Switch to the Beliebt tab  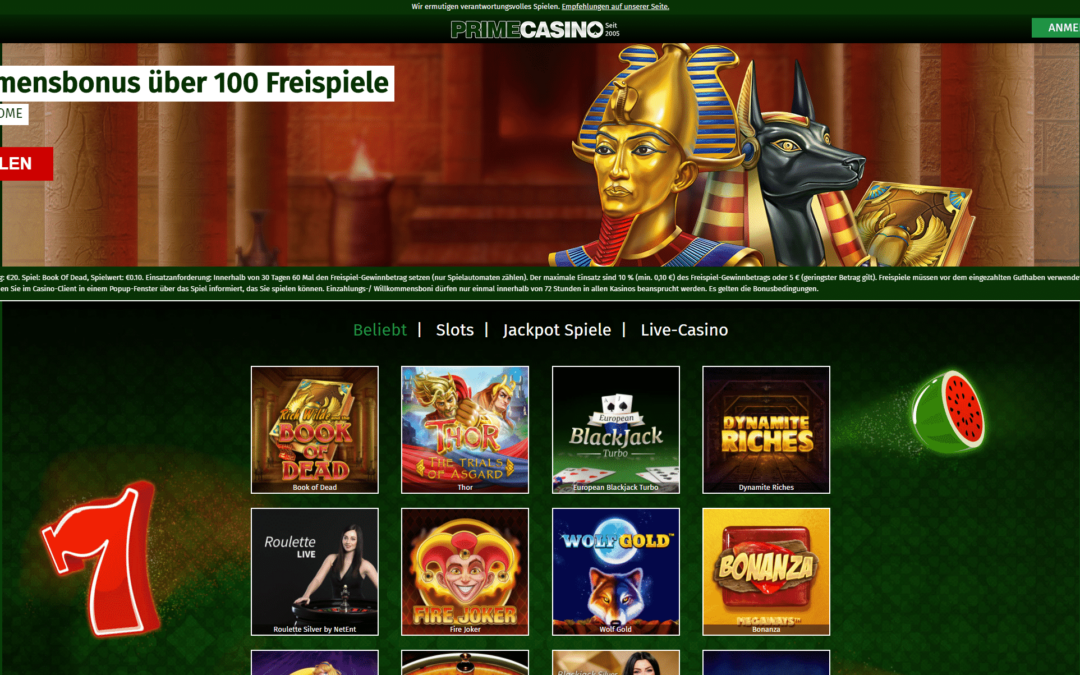coord(380,330)
